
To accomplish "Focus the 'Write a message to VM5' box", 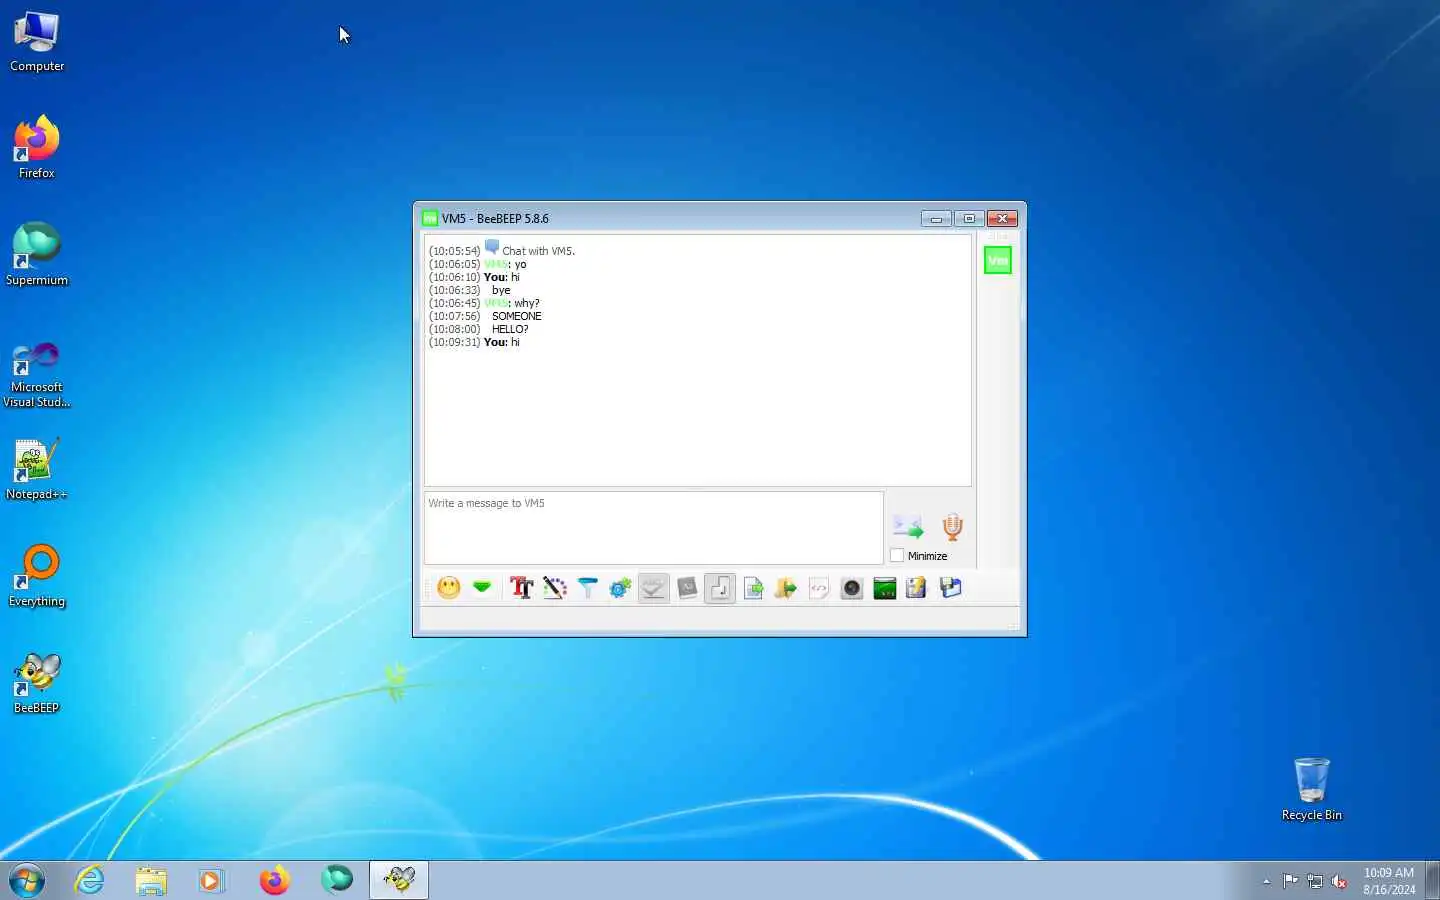I will (x=654, y=528).
